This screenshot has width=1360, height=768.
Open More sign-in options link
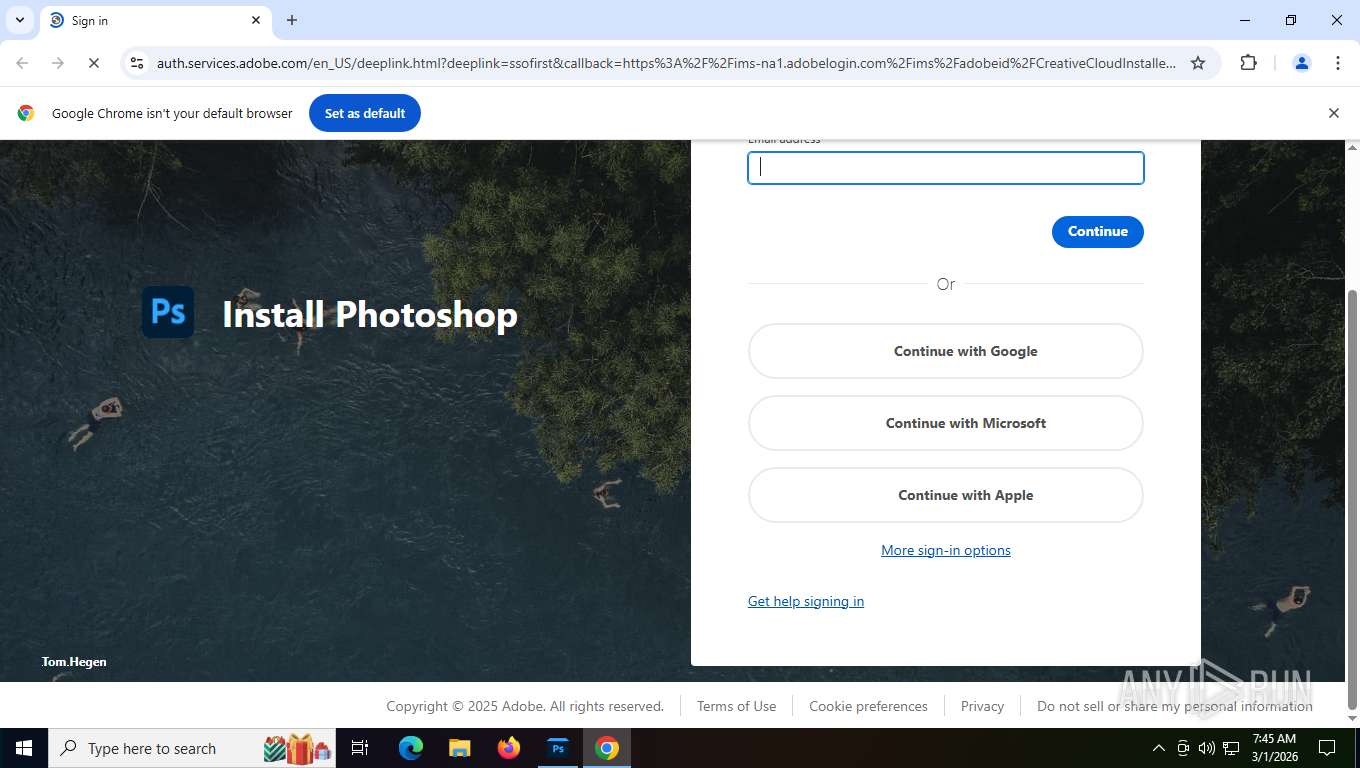tap(945, 550)
